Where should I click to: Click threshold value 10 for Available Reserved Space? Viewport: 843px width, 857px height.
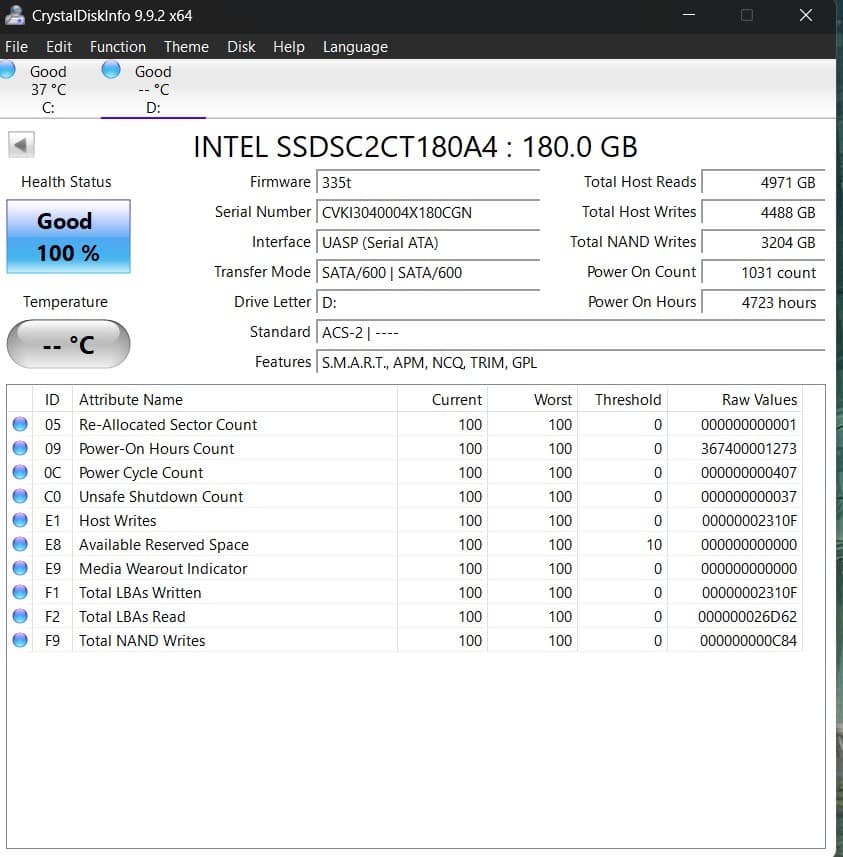[x=654, y=545]
